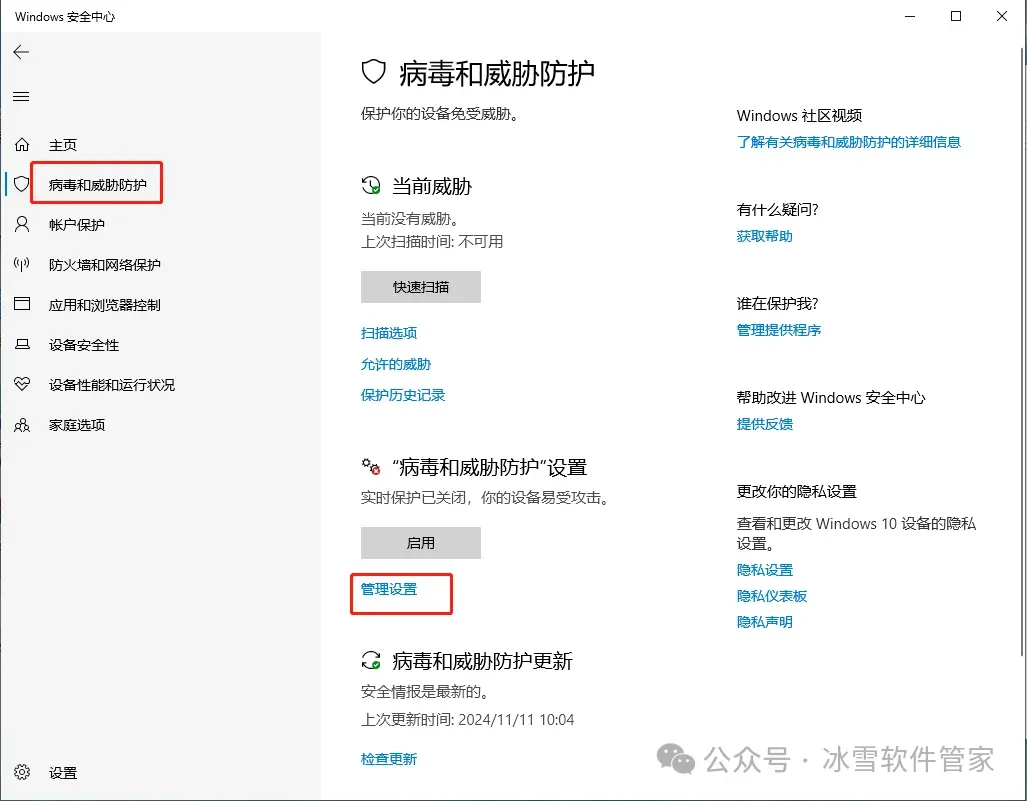
Task: Click the signal icon for 防火墙和网络保护
Action: click(x=22, y=265)
